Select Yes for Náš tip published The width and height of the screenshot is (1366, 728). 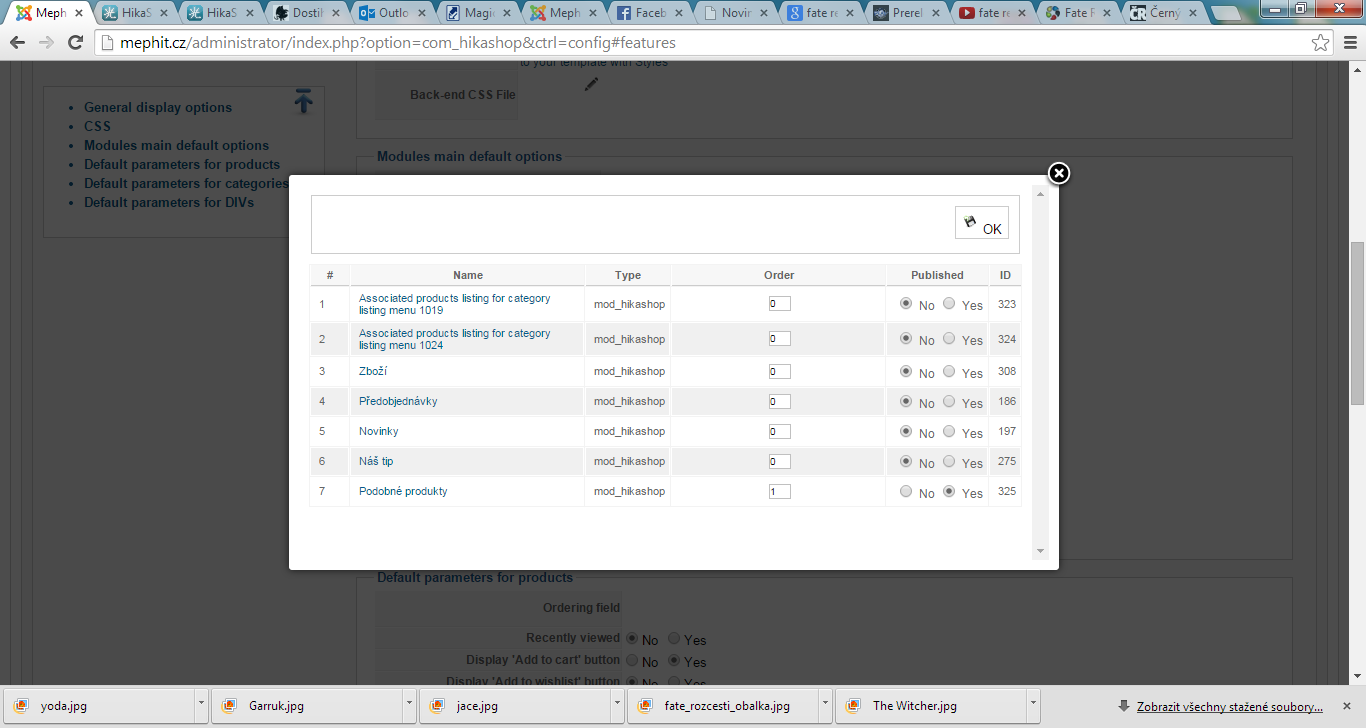click(949, 461)
